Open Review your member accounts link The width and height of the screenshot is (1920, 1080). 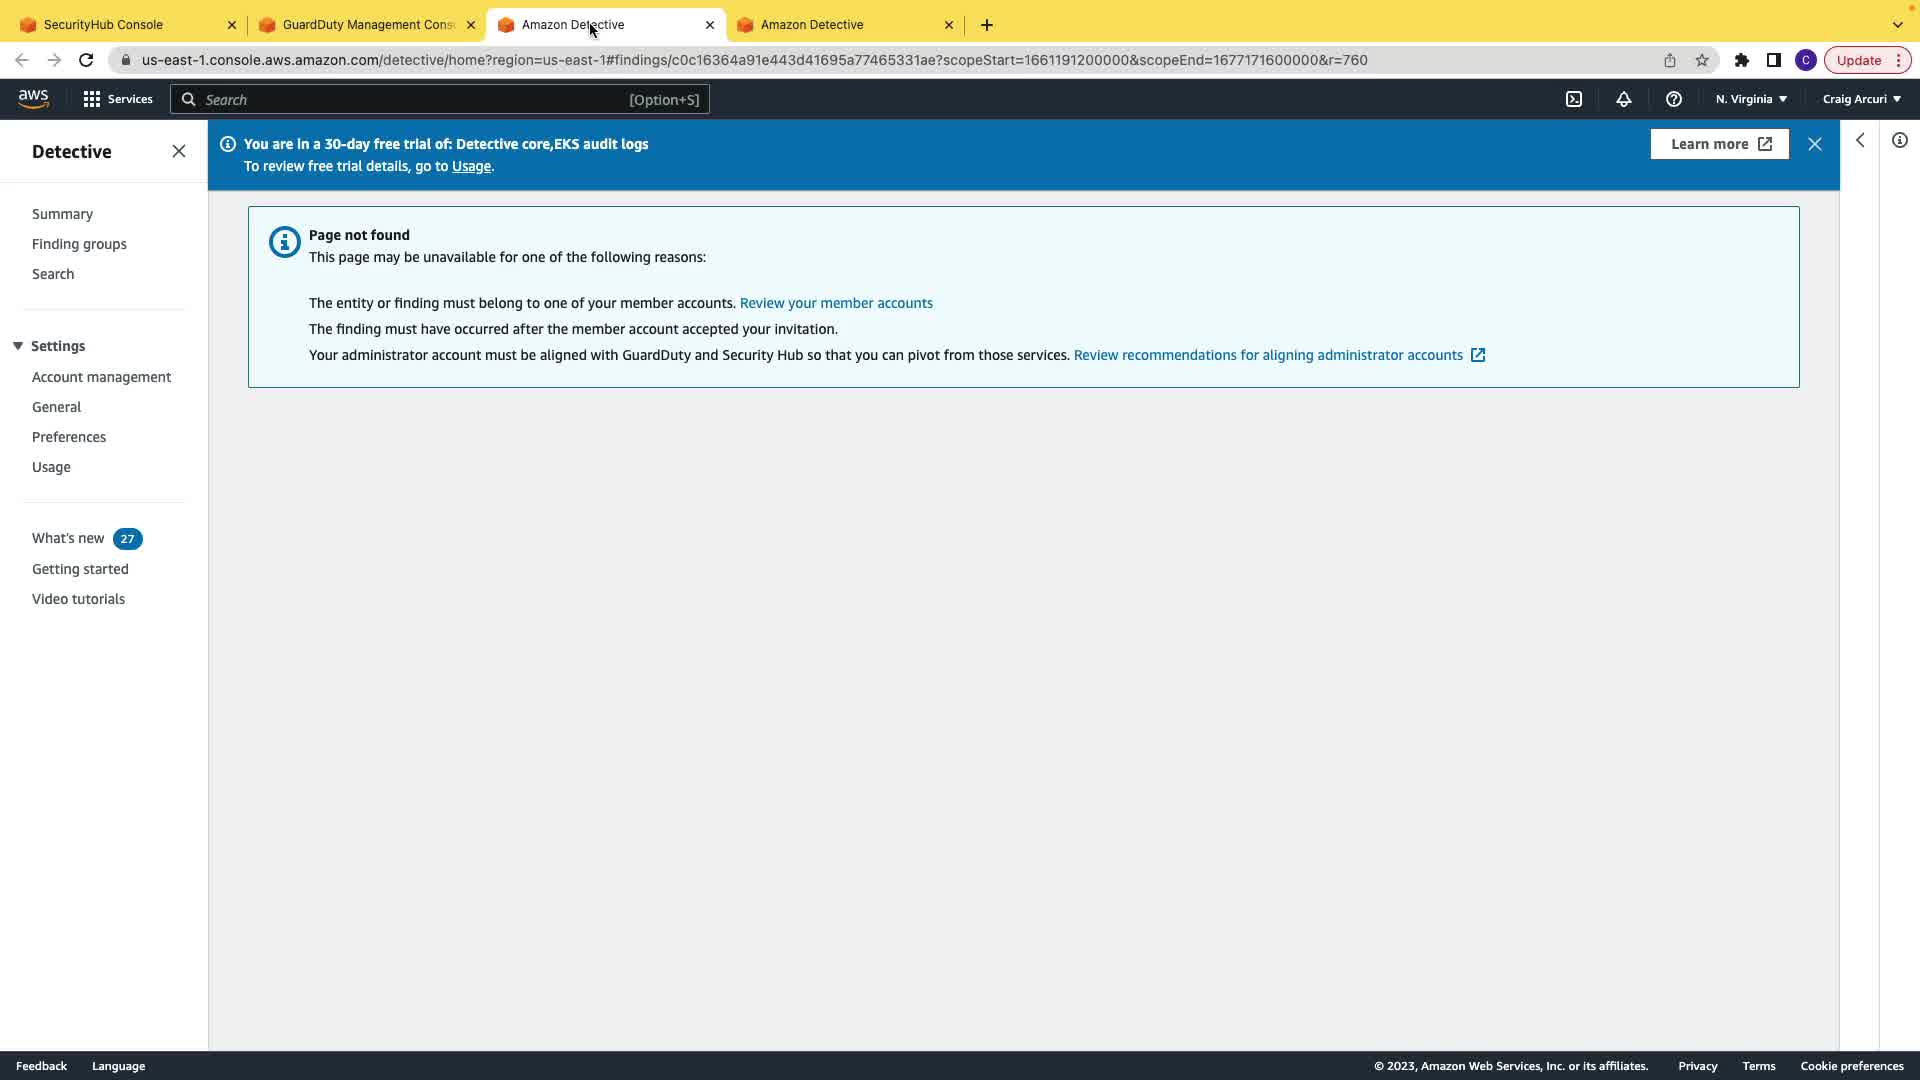836,303
